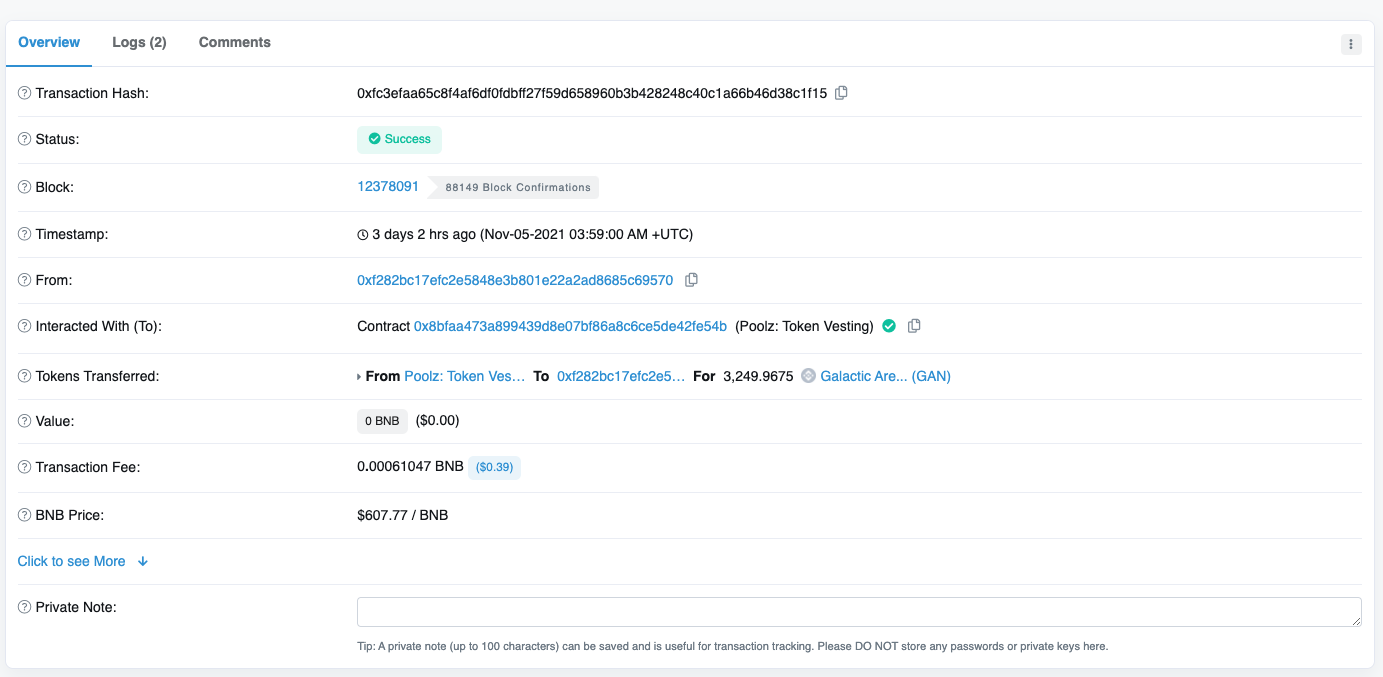1383x677 pixels.
Task: Open the Galactic Are... (GAN) token link
Action: [885, 376]
